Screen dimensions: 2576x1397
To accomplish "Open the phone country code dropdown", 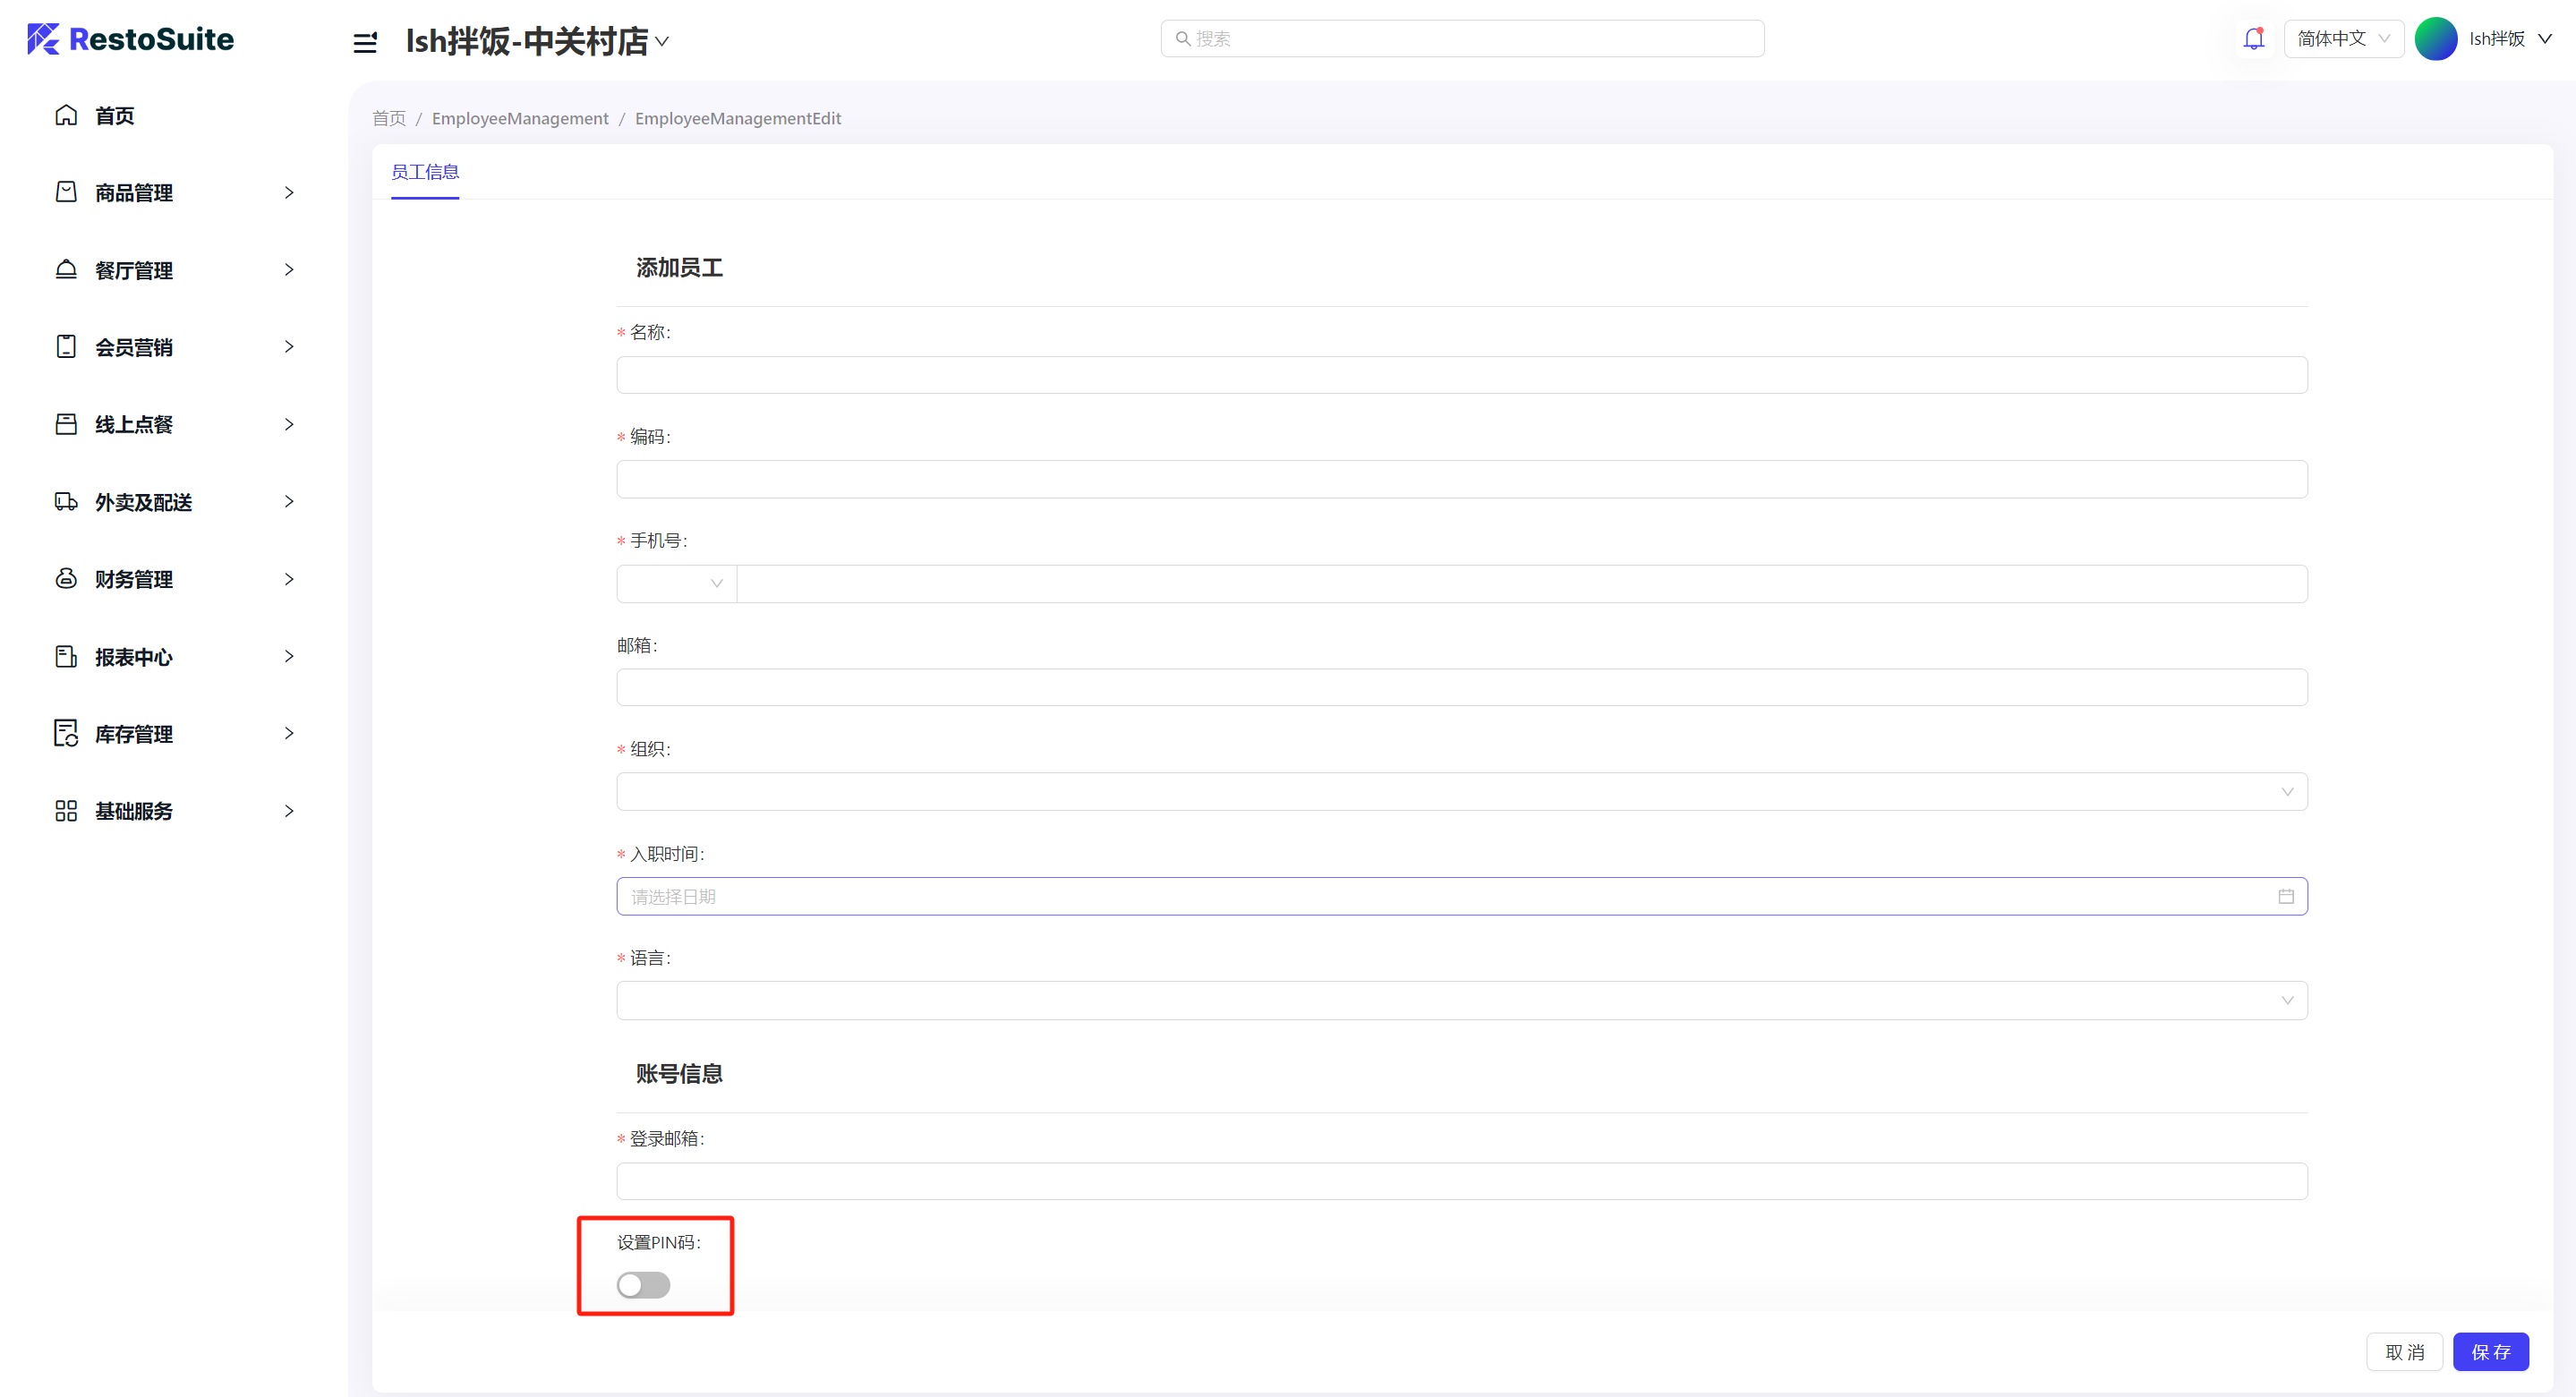I will pyautogui.click(x=677, y=584).
